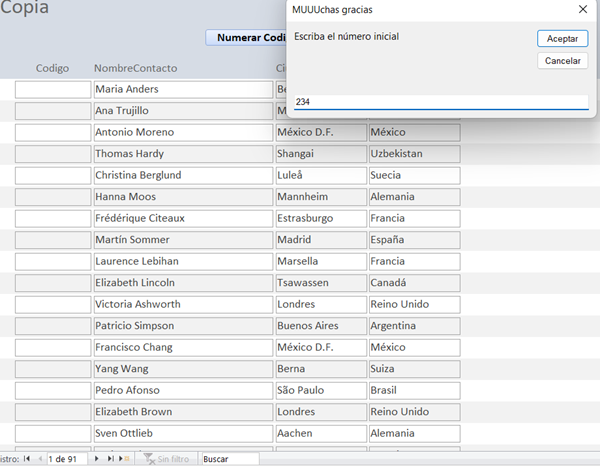The width and height of the screenshot is (600, 466).
Task: Select empty Codigo field for Sven Ottlieb
Action: [x=53, y=433]
